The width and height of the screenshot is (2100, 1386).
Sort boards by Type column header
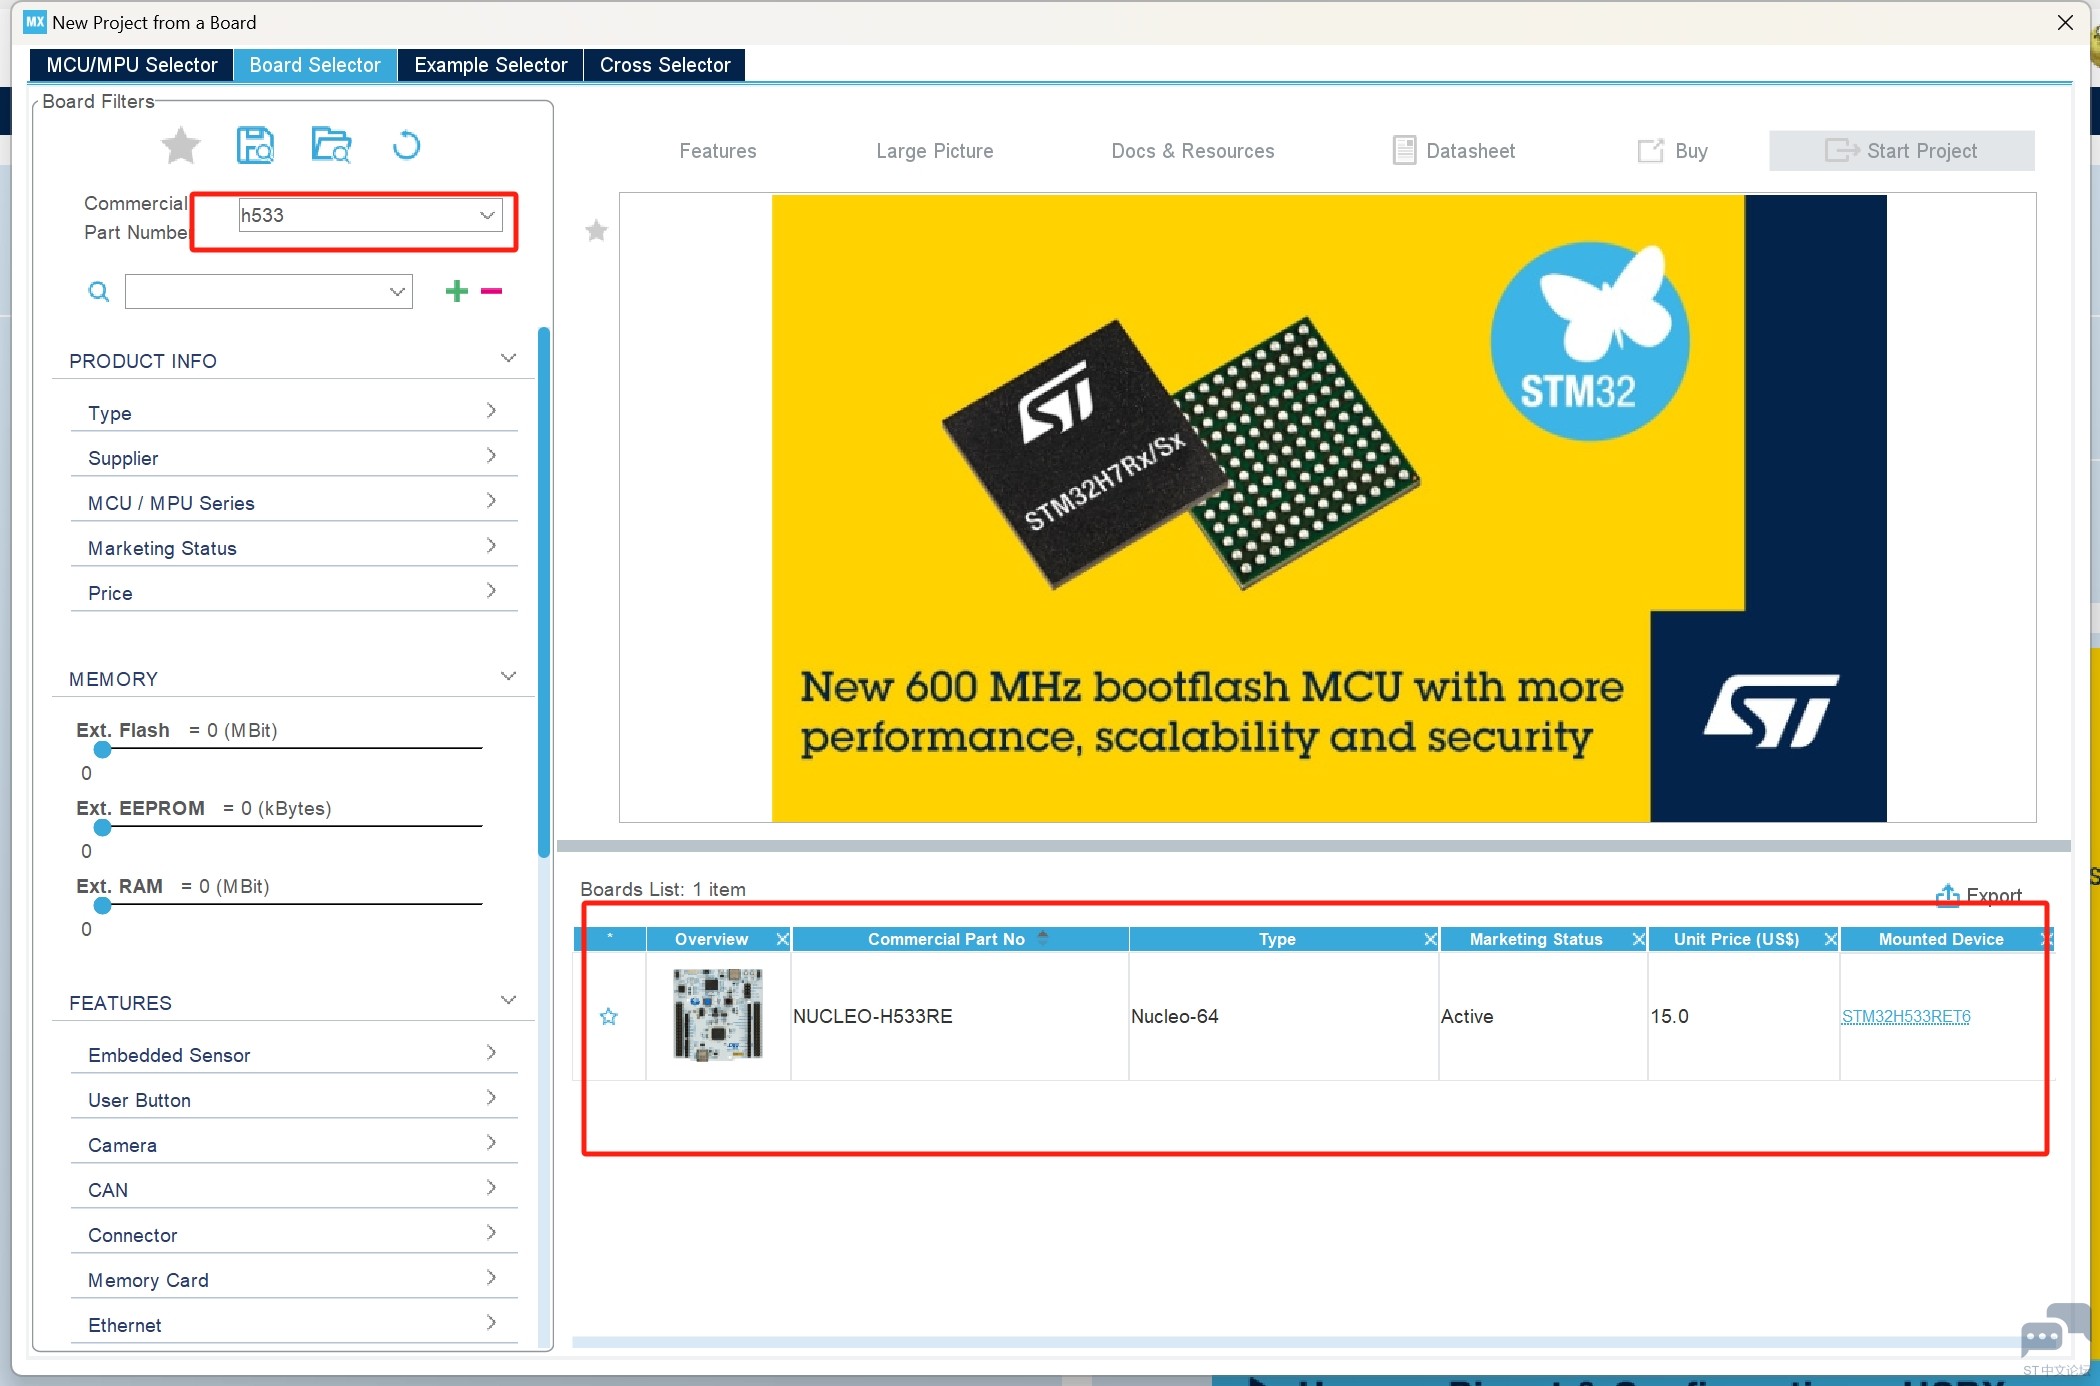point(1277,939)
